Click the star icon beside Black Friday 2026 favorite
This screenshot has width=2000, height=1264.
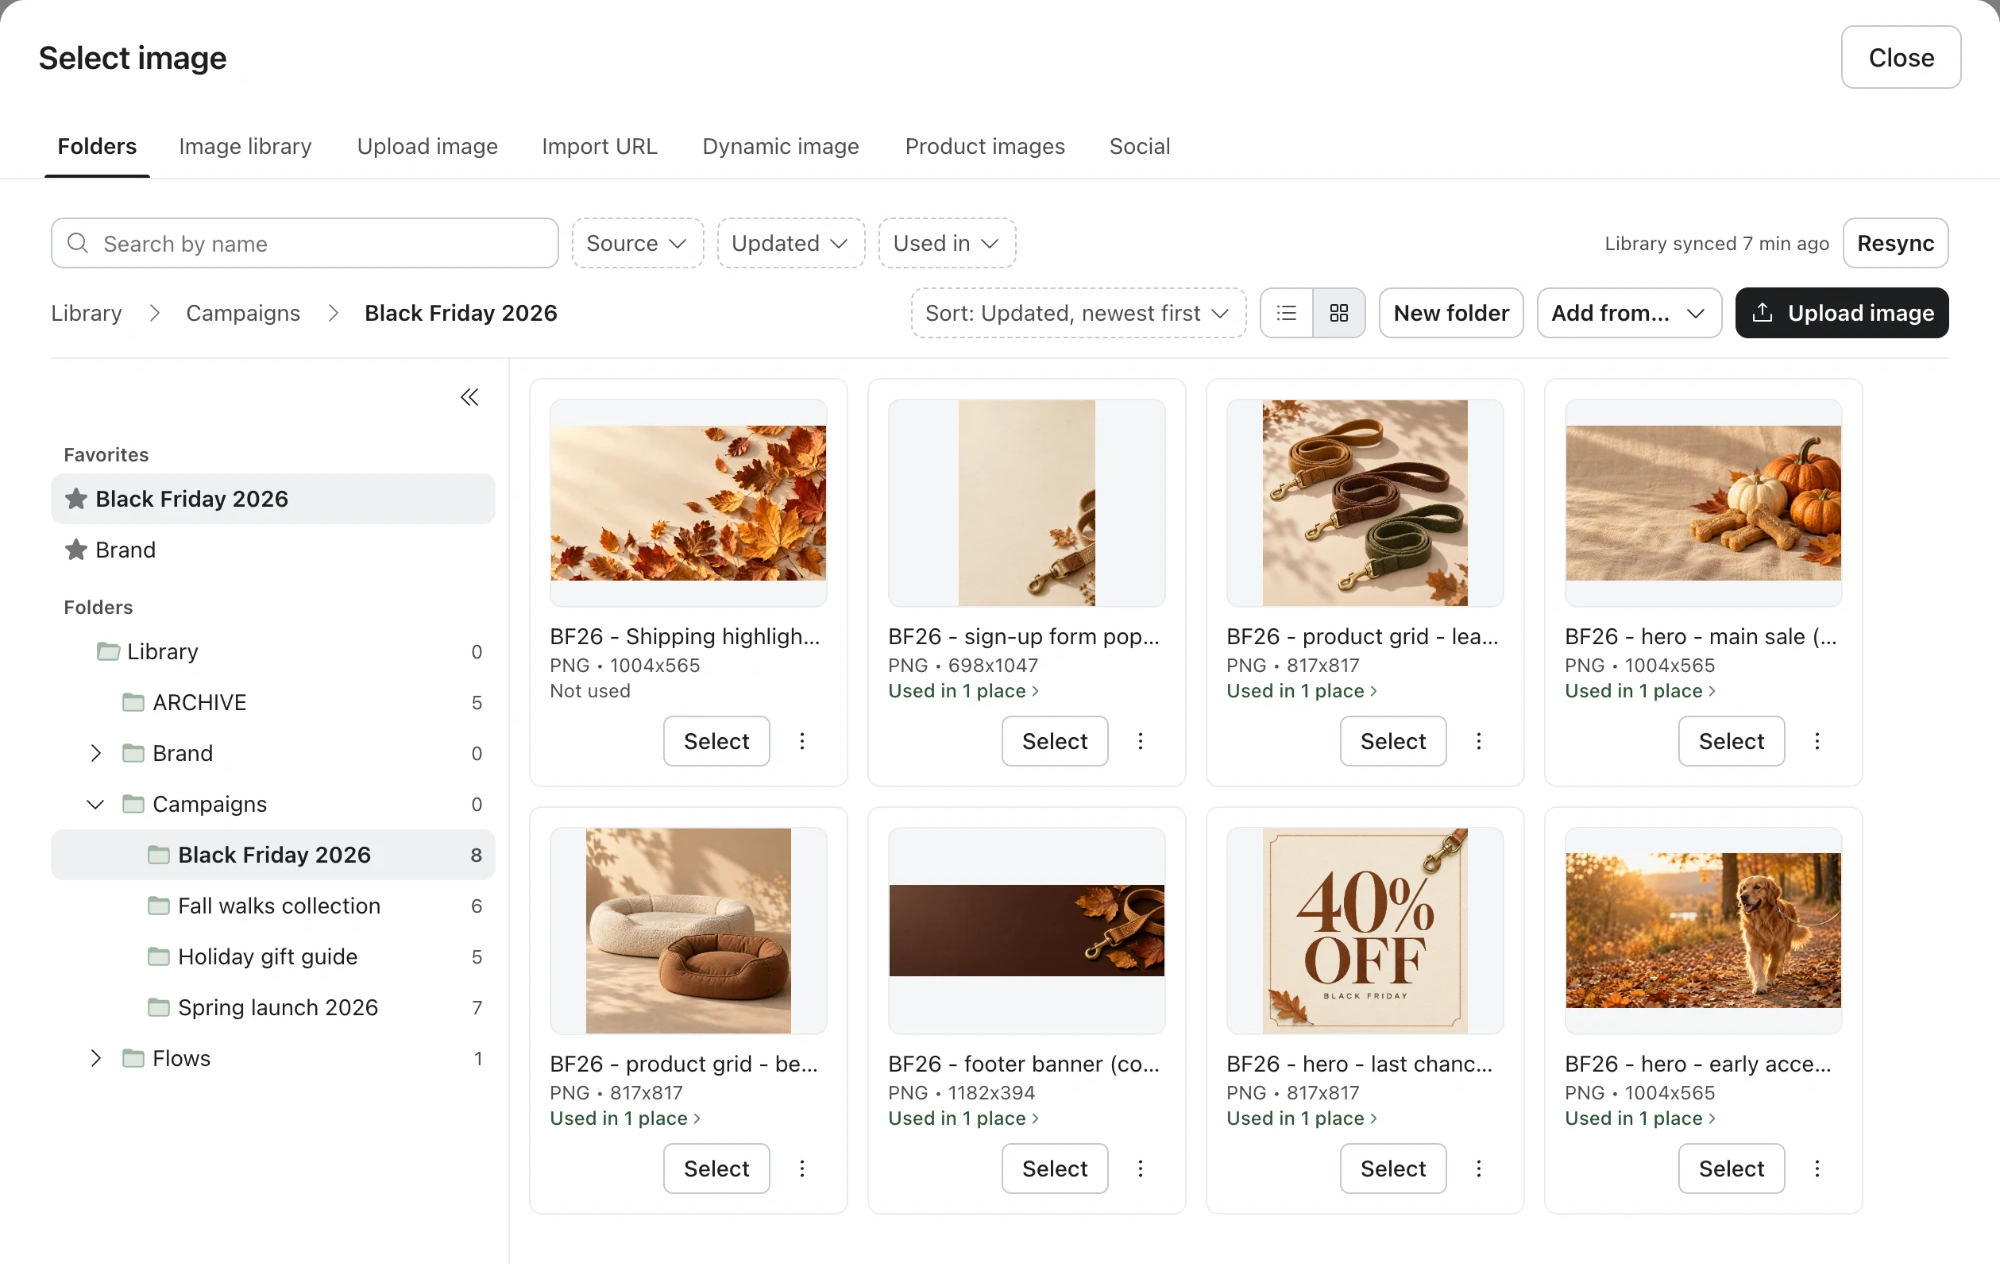tap(76, 498)
